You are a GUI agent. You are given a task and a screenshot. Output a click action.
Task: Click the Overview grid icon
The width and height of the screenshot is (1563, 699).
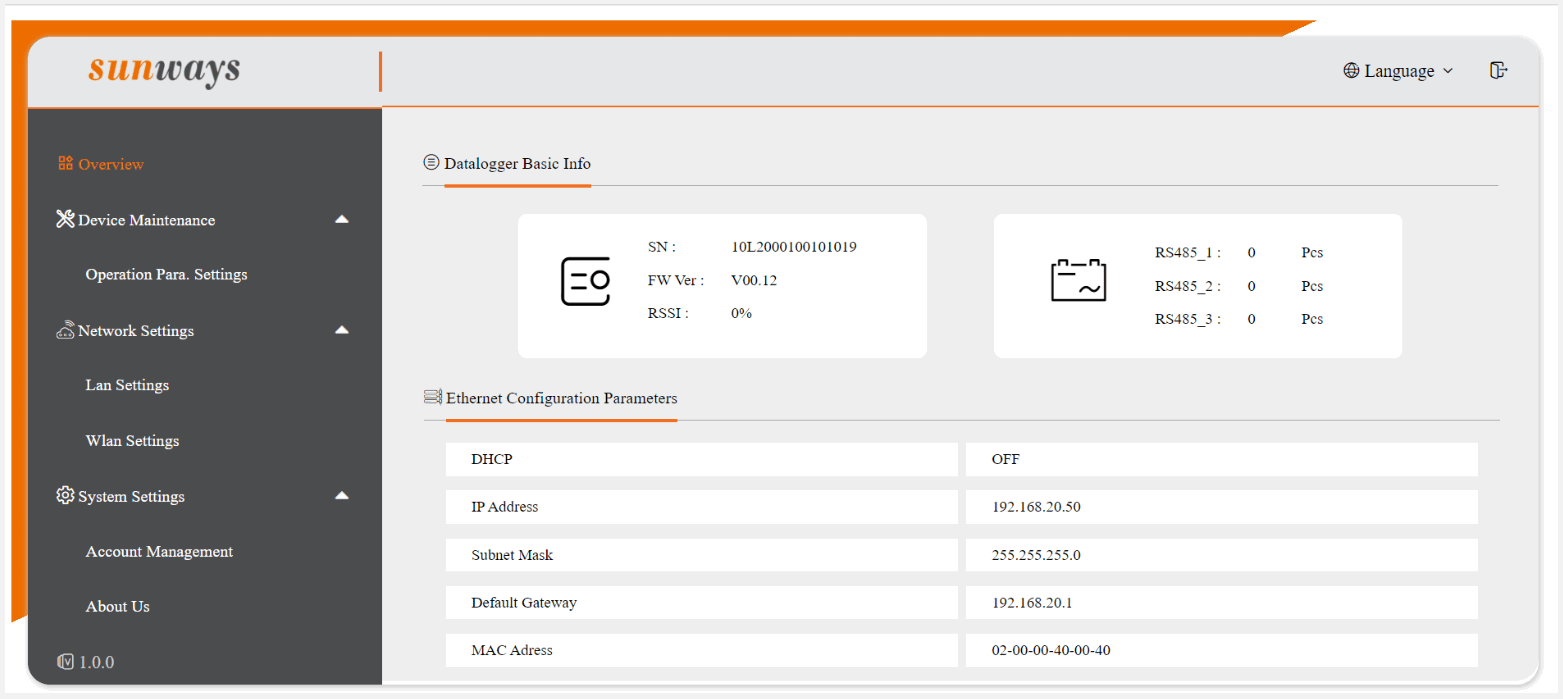pyautogui.click(x=66, y=163)
